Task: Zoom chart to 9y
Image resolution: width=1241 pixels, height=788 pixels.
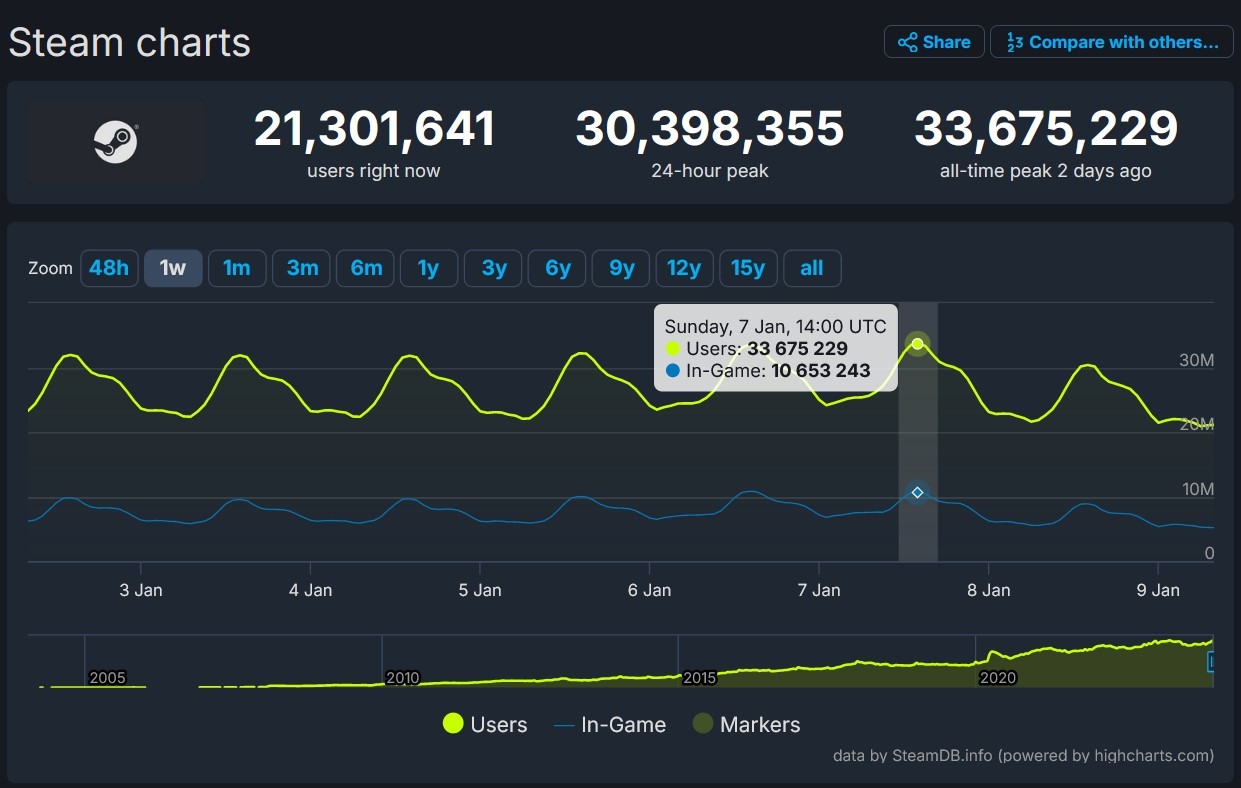Action: point(621,268)
